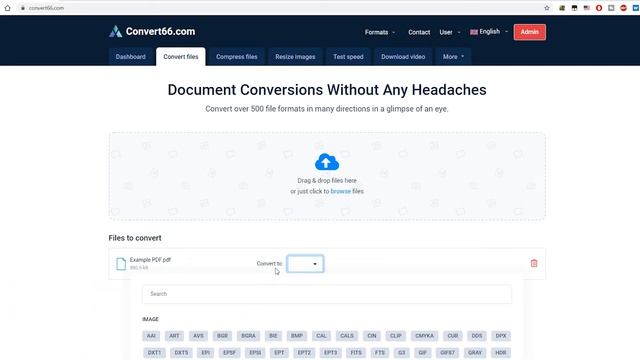Switch to the Dashboard tab
The width and height of the screenshot is (640, 360).
130,57
